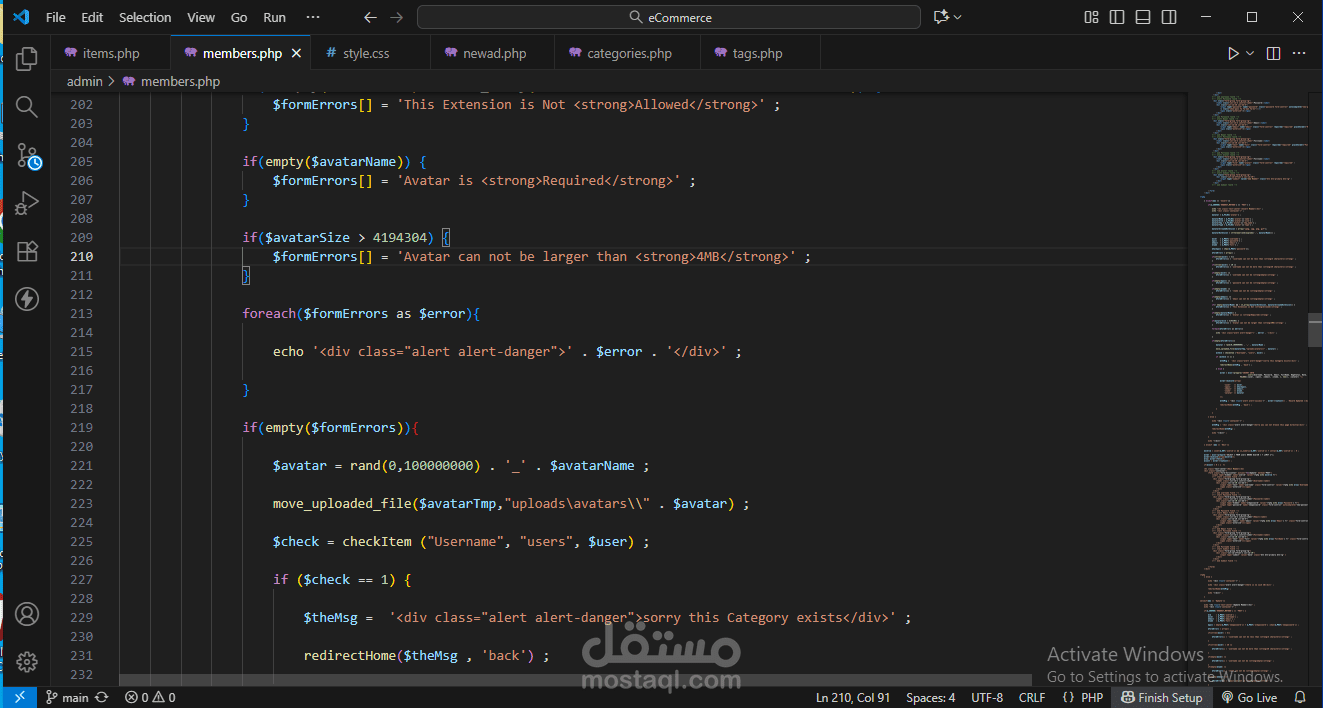The image size is (1323, 708).
Task: Toggle the Primary Side Bar
Action: 1117,17
